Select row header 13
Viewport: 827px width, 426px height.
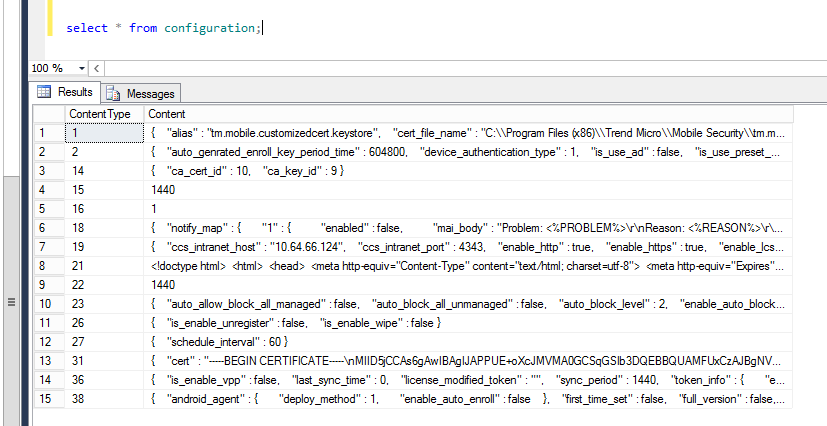(50, 361)
